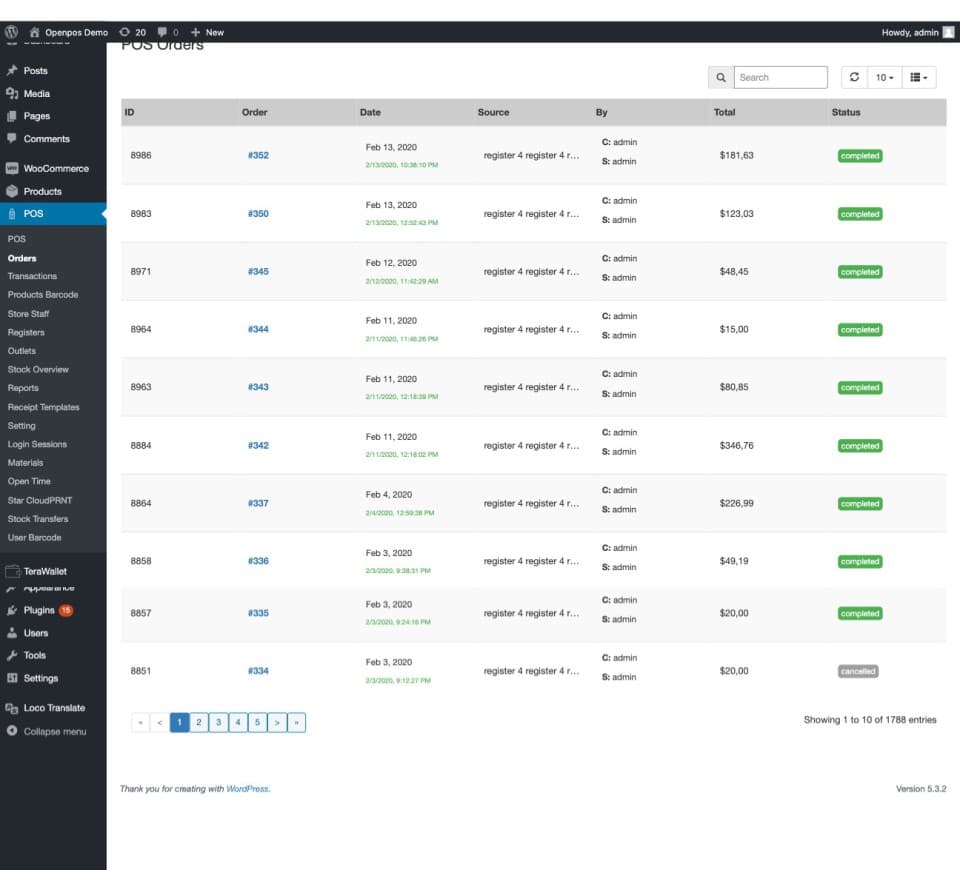This screenshot has width=960, height=870.
Task: Open the TeraWallet menu
Action: (45, 571)
